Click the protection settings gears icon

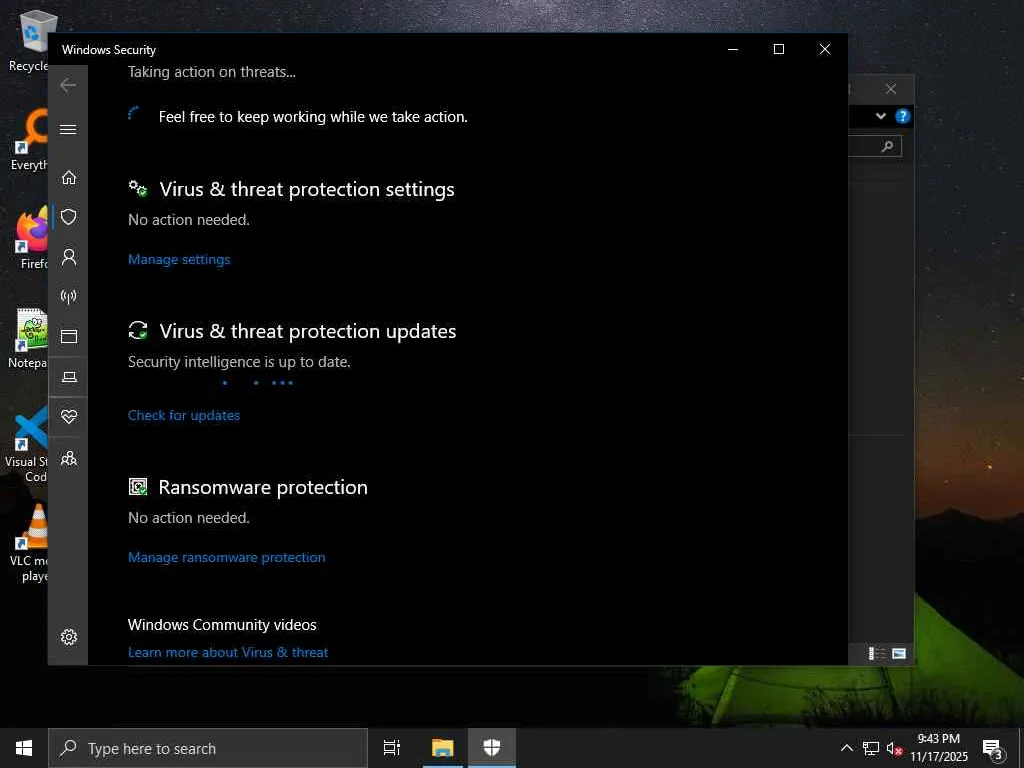pos(138,189)
